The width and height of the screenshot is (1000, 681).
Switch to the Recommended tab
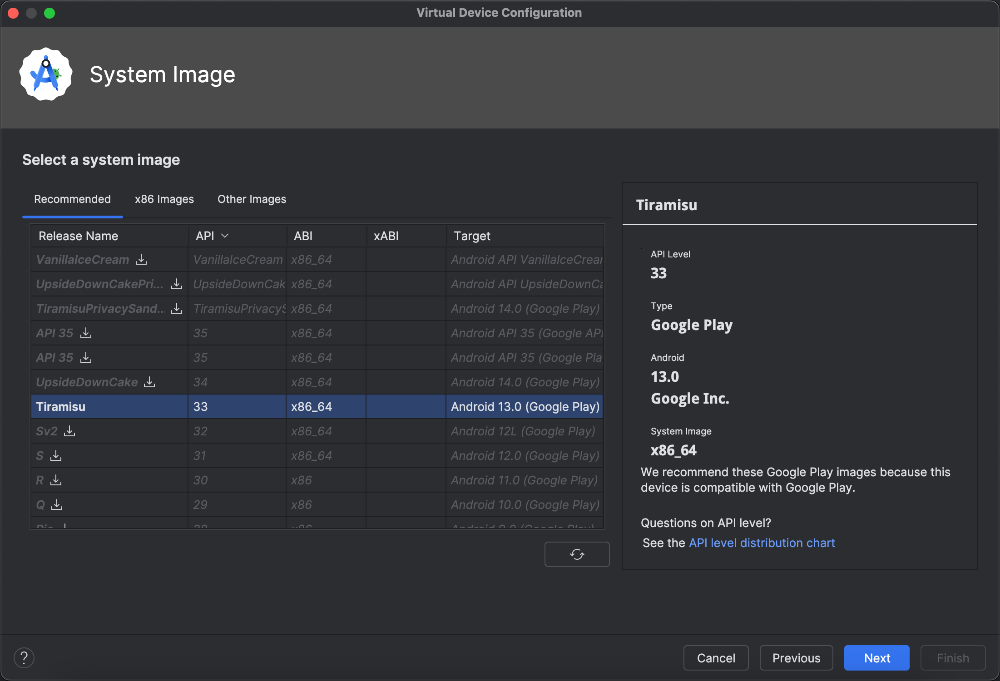pos(72,199)
